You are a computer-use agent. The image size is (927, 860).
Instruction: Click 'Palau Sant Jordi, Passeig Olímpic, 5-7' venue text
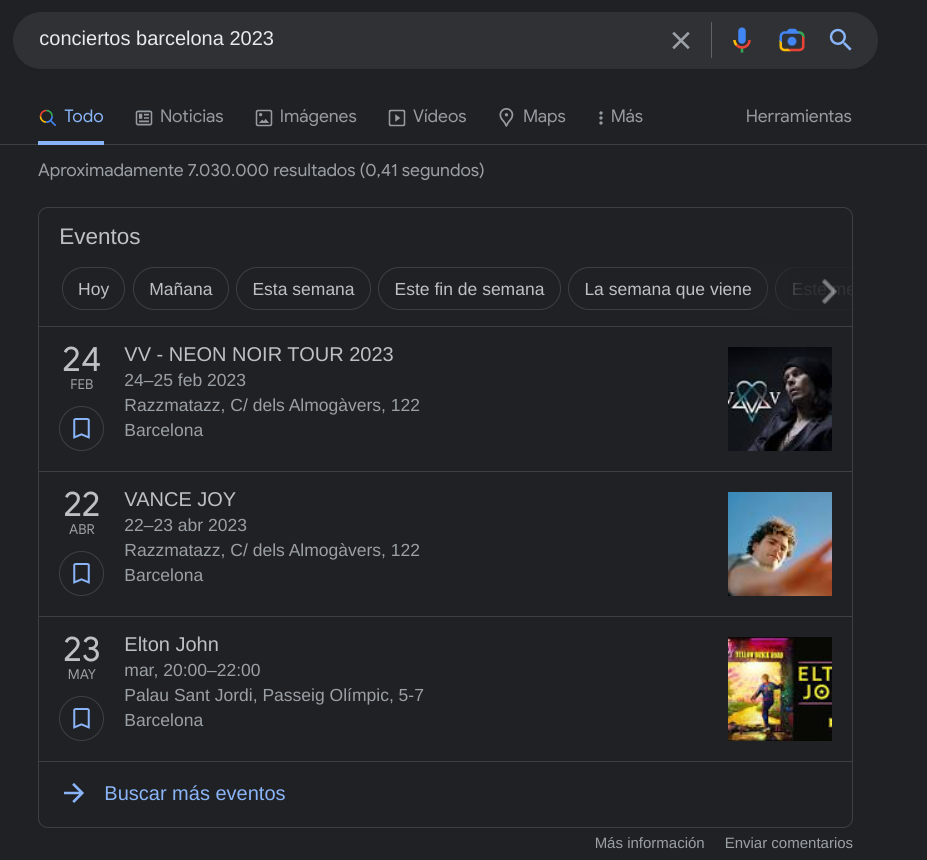coord(274,695)
